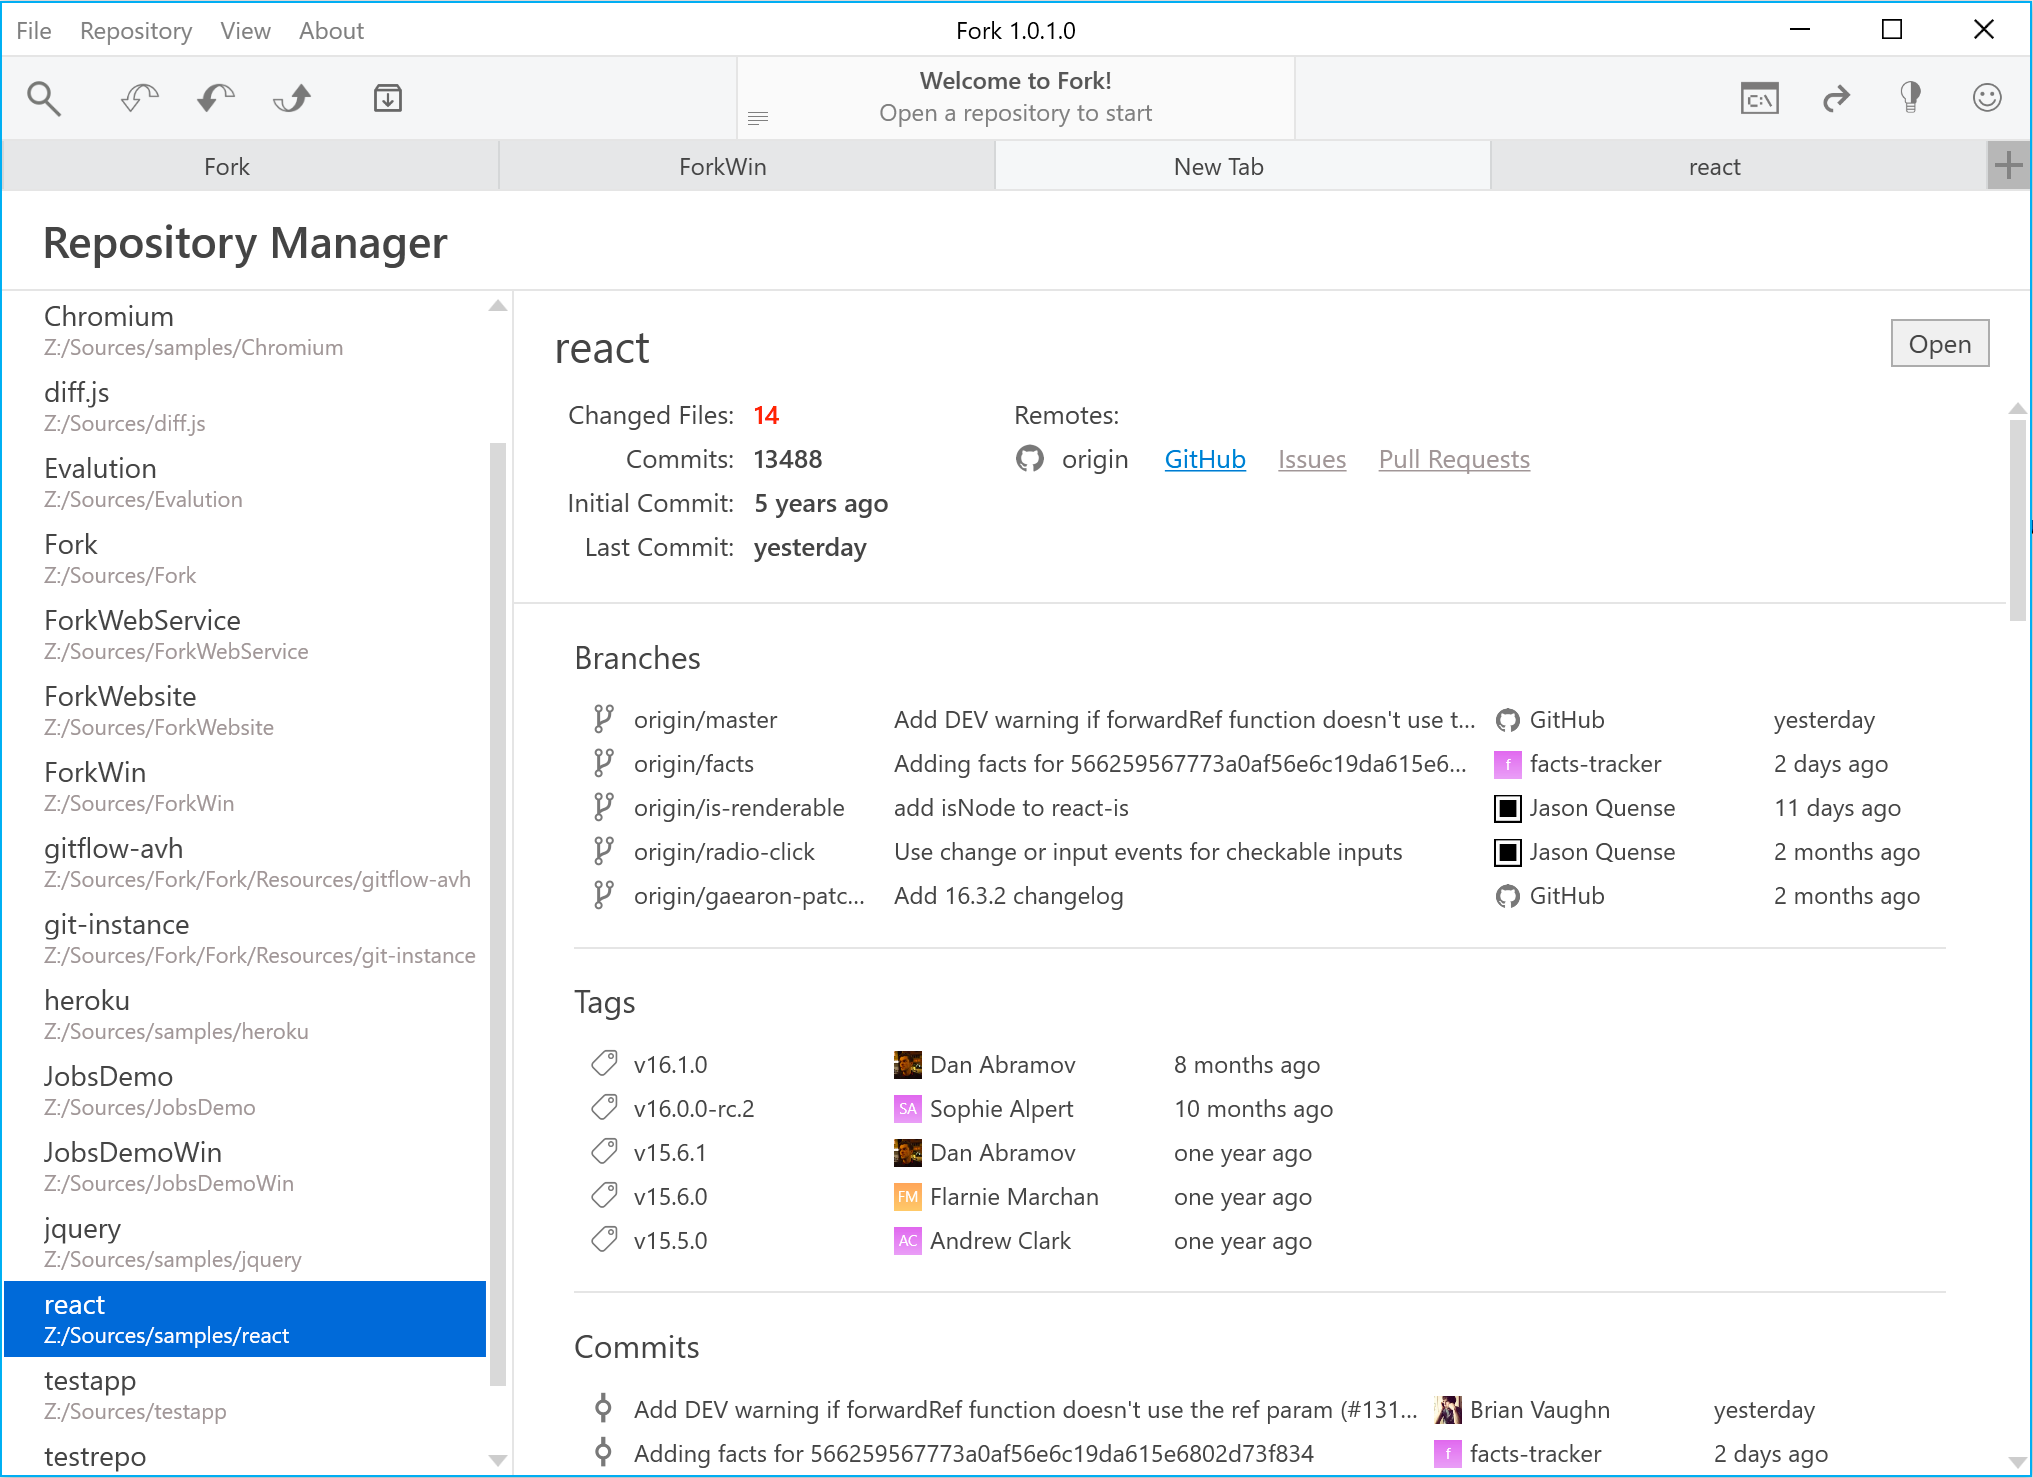The height and width of the screenshot is (1478, 2033).
Task: Click Sophie Alpert SA avatar
Action: pos(907,1108)
